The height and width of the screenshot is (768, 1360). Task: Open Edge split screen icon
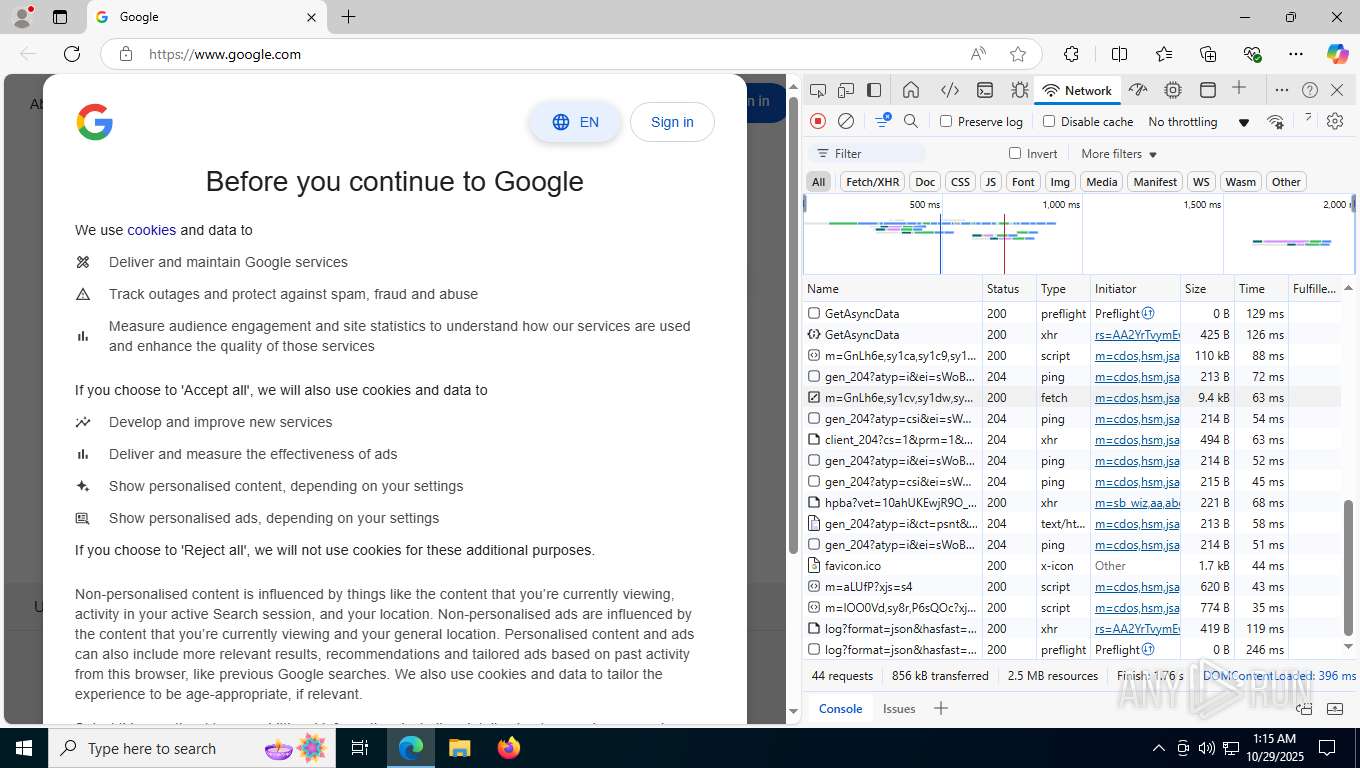coord(1120,54)
